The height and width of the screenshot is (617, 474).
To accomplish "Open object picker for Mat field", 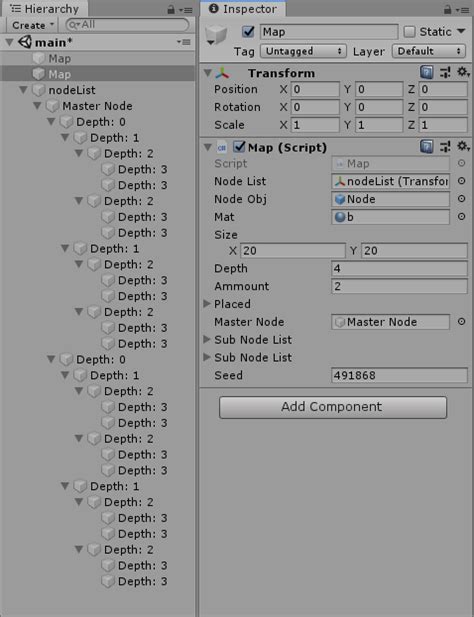I will pyautogui.click(x=462, y=216).
